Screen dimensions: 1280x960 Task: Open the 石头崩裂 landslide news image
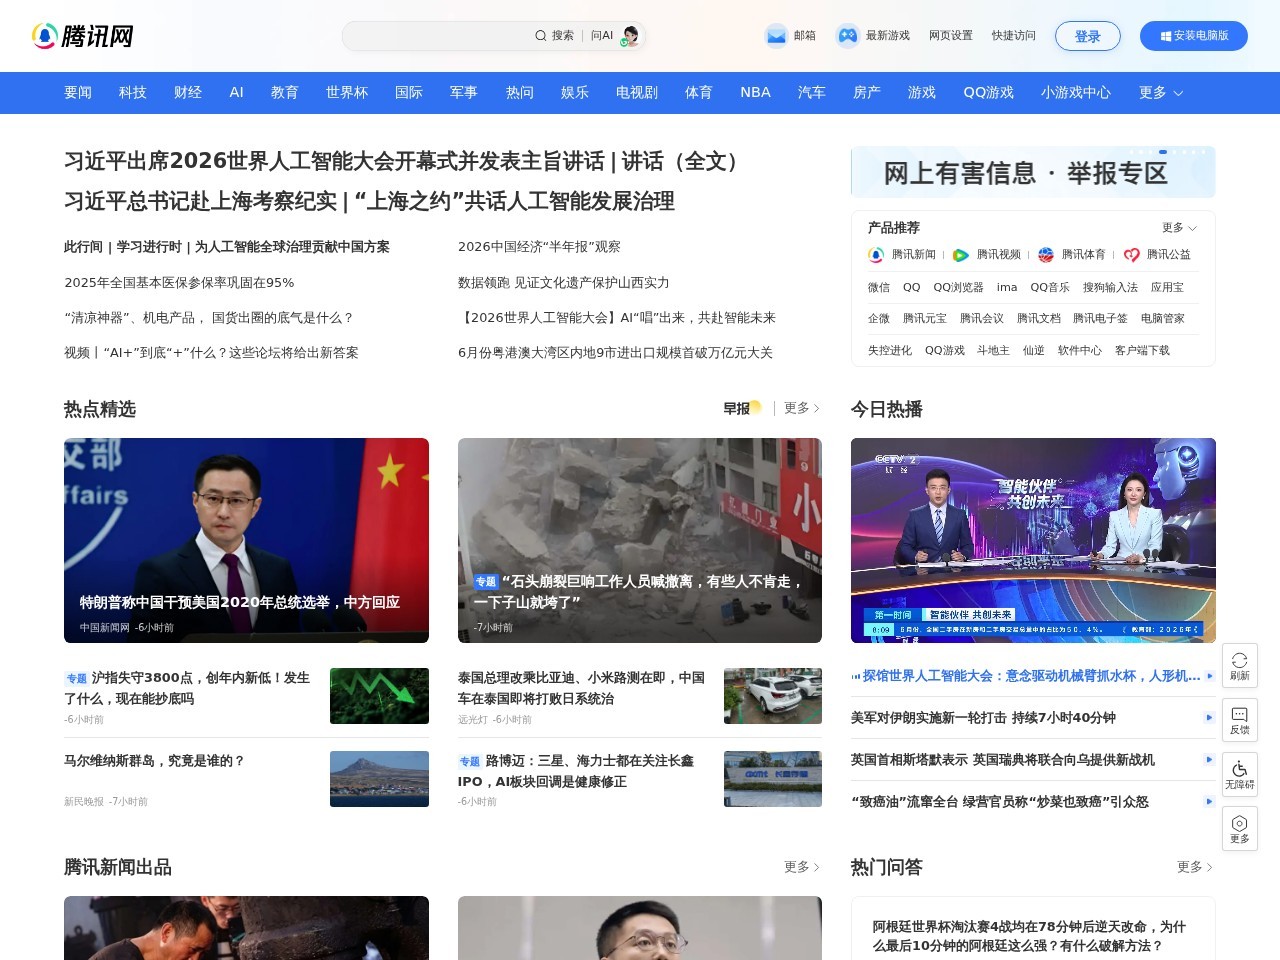(640, 540)
